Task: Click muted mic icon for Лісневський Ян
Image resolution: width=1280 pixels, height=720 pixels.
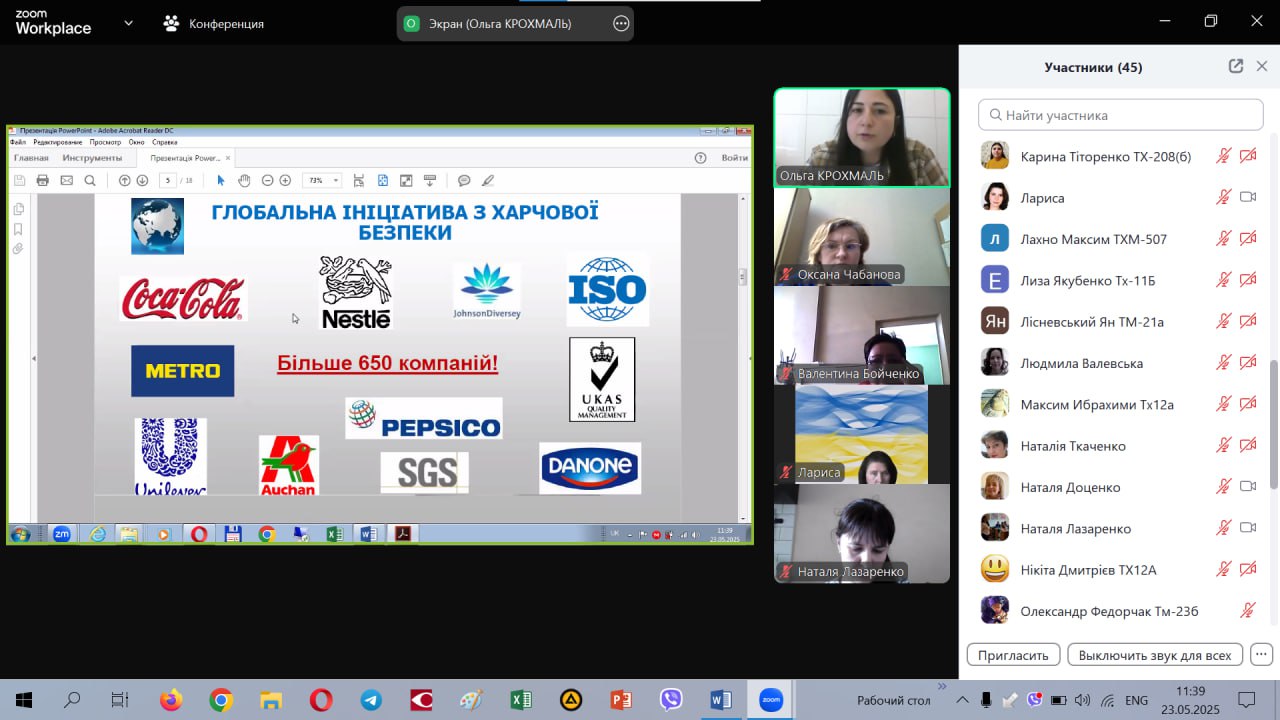Action: pos(1223,321)
